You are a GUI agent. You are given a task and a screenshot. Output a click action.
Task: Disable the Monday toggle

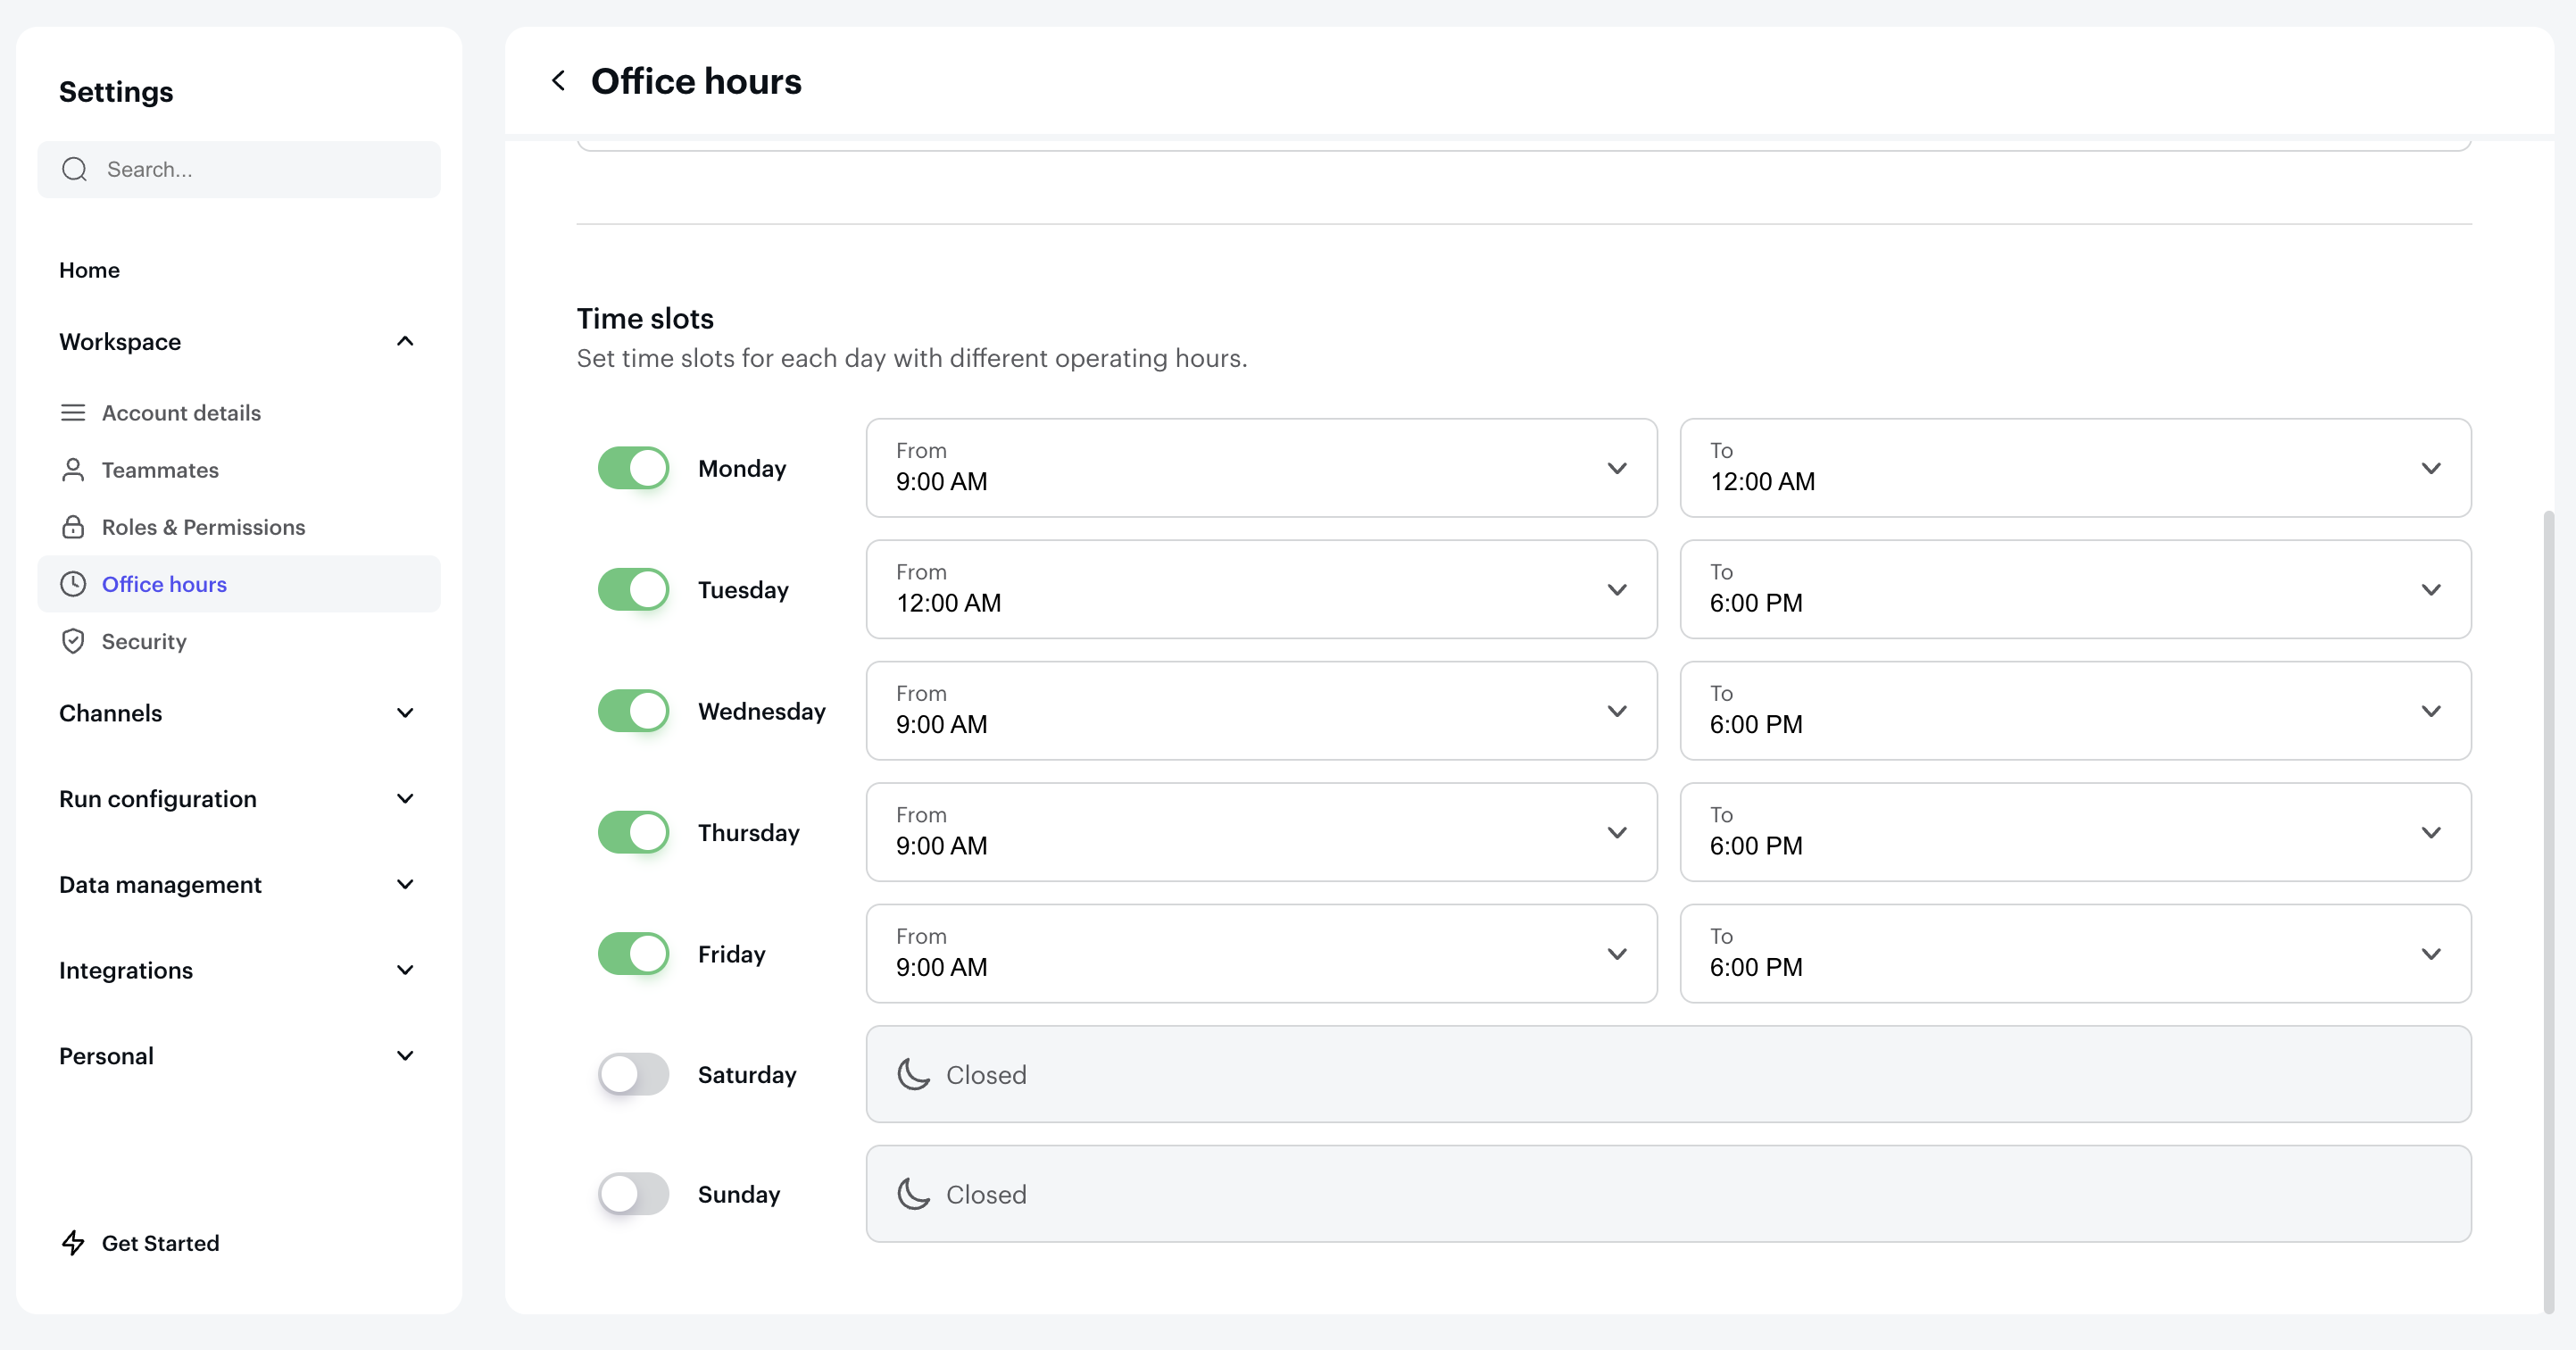point(633,468)
